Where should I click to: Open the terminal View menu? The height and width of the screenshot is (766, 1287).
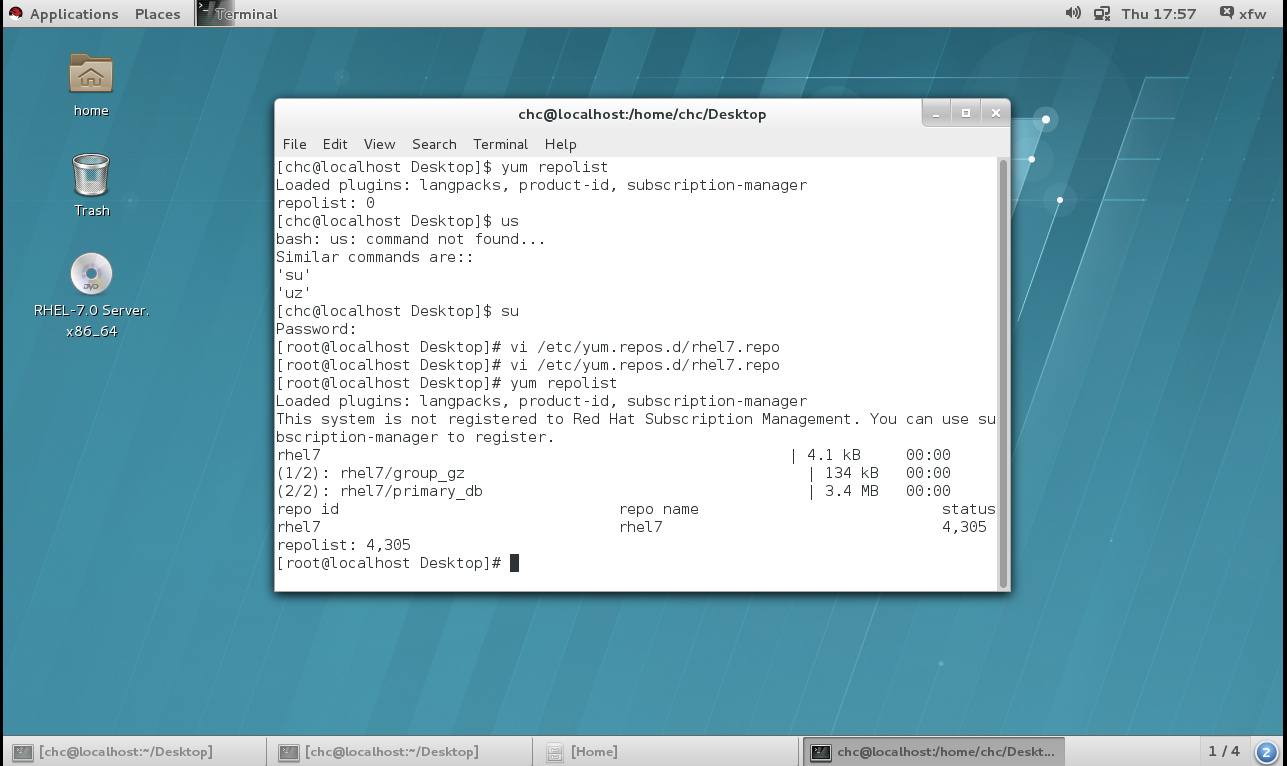379,144
